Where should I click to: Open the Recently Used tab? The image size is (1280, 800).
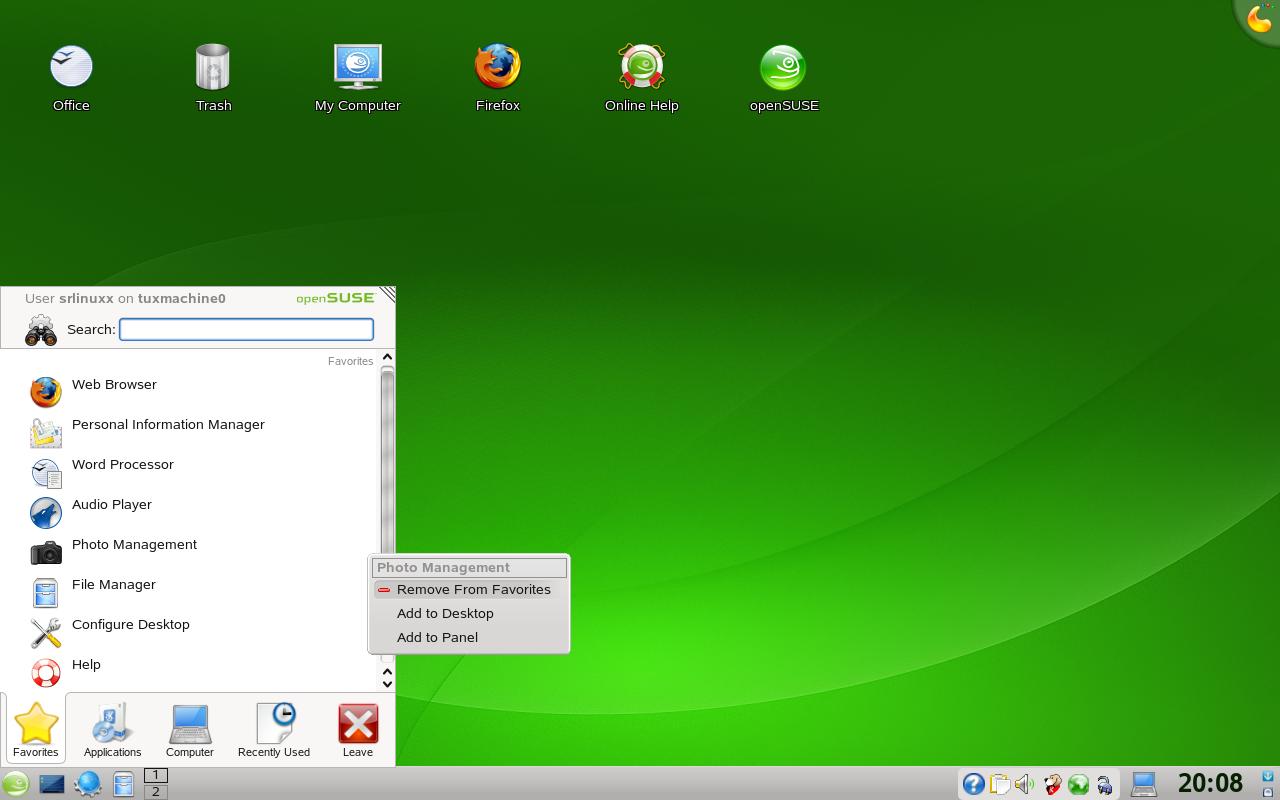tap(273, 727)
